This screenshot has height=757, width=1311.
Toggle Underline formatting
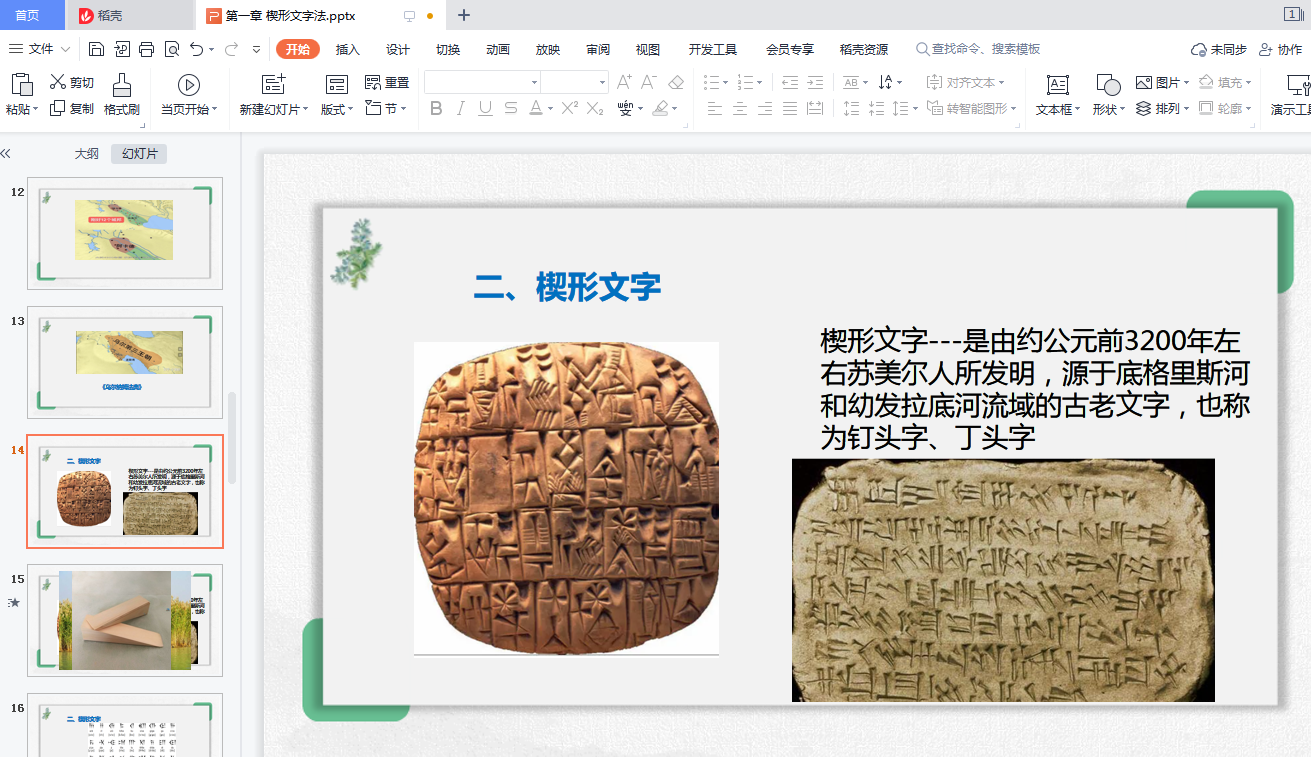[x=485, y=109]
